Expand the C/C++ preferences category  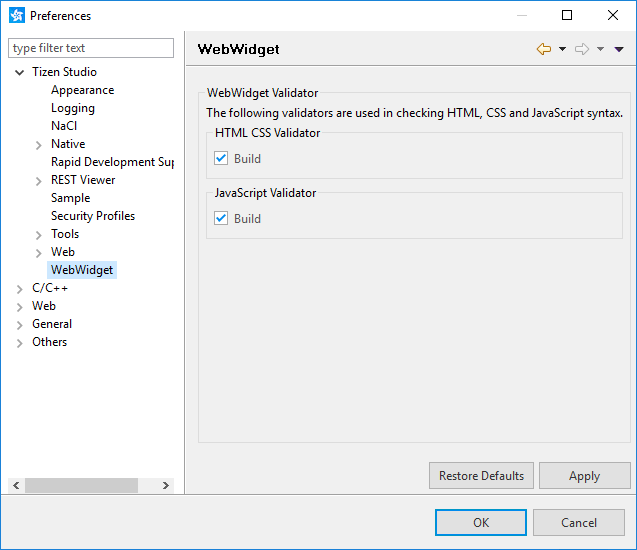pos(20,288)
